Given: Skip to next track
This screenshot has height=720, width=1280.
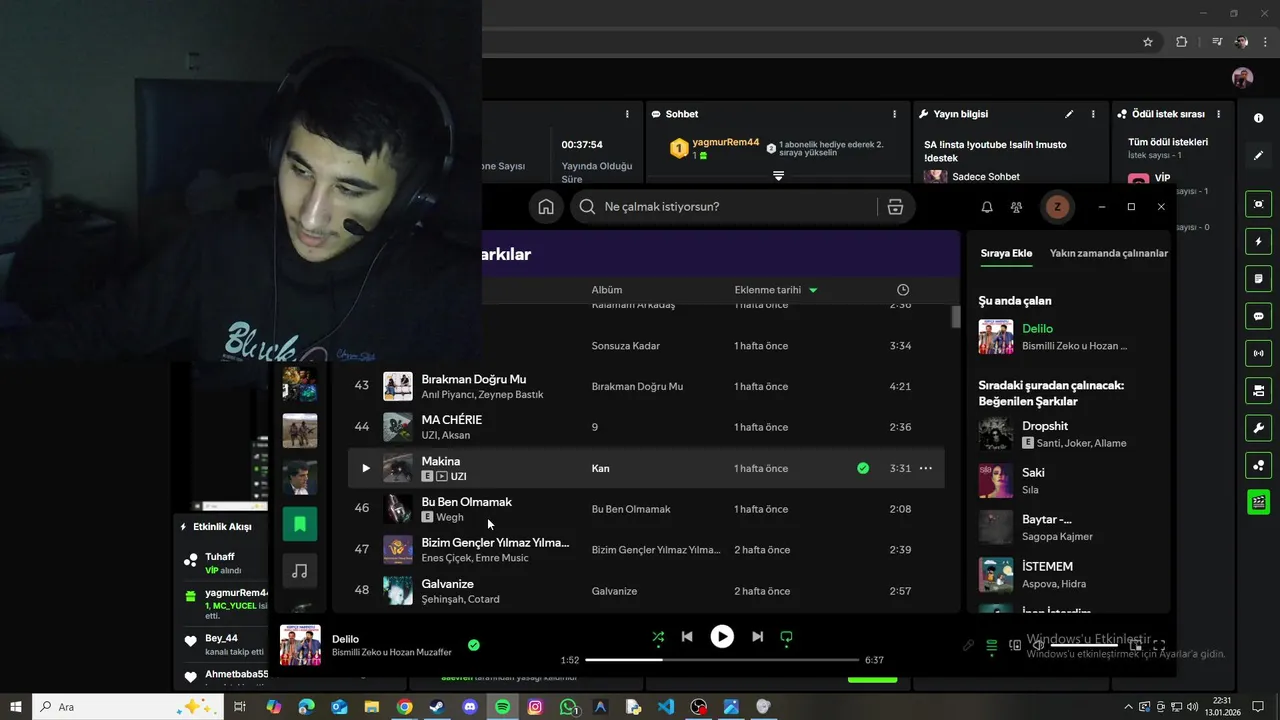Looking at the screenshot, I should [x=757, y=637].
